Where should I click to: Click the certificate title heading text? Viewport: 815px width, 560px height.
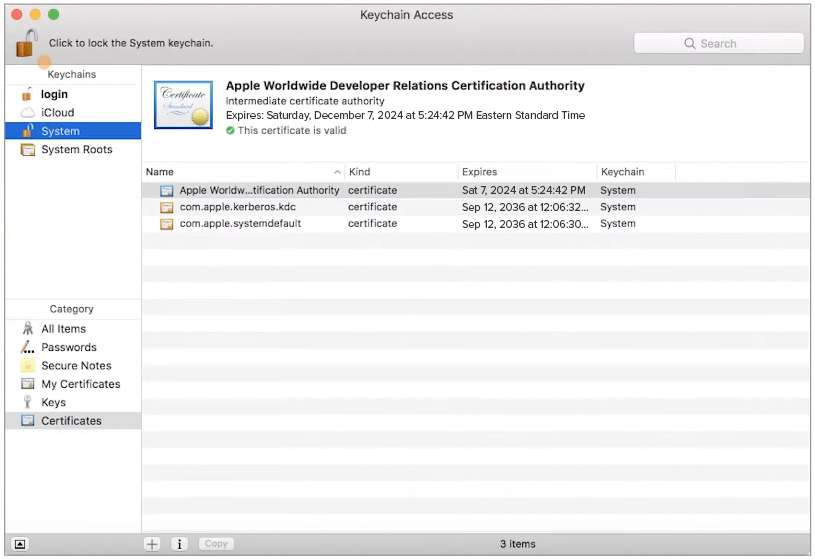click(405, 86)
